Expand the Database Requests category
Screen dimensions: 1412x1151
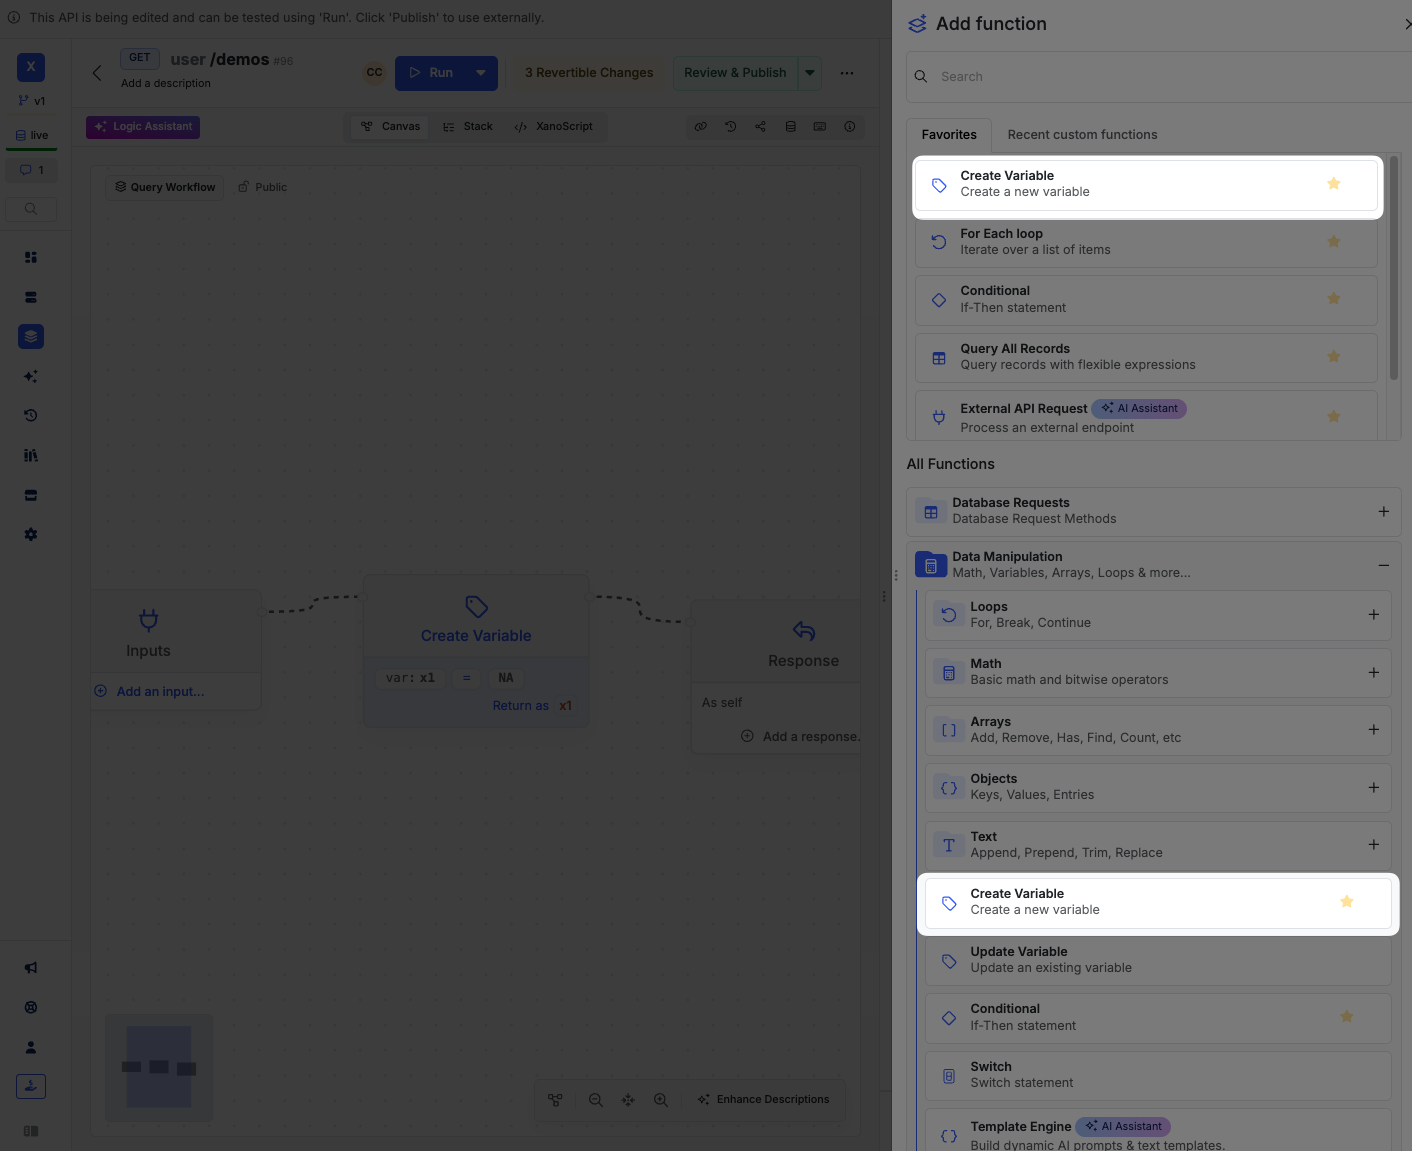pos(1383,512)
